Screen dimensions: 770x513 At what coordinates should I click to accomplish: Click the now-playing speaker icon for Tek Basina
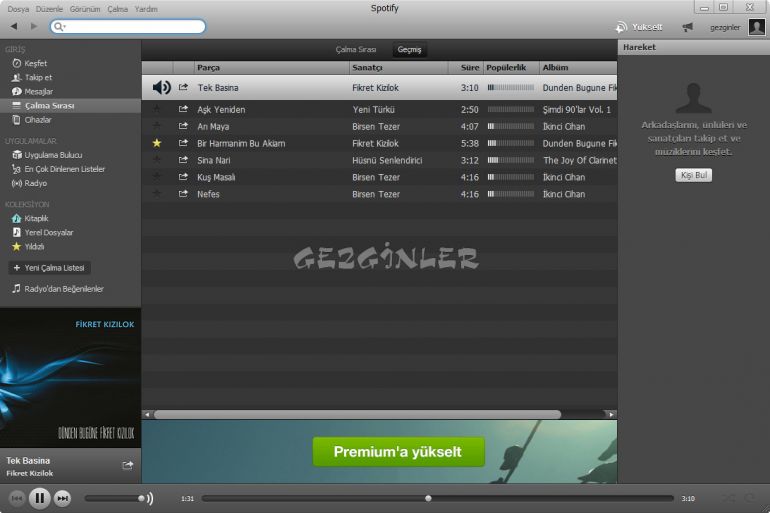click(x=161, y=87)
